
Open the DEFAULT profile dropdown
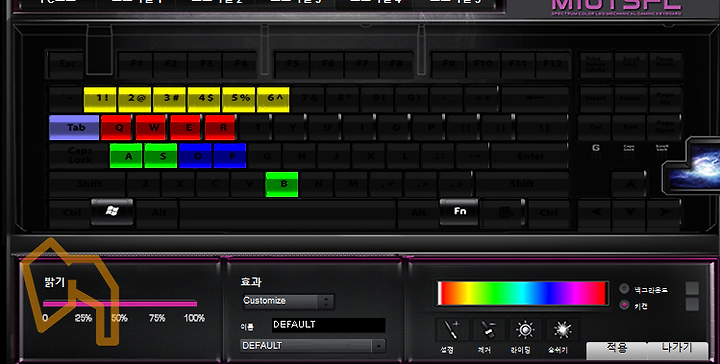(313, 346)
